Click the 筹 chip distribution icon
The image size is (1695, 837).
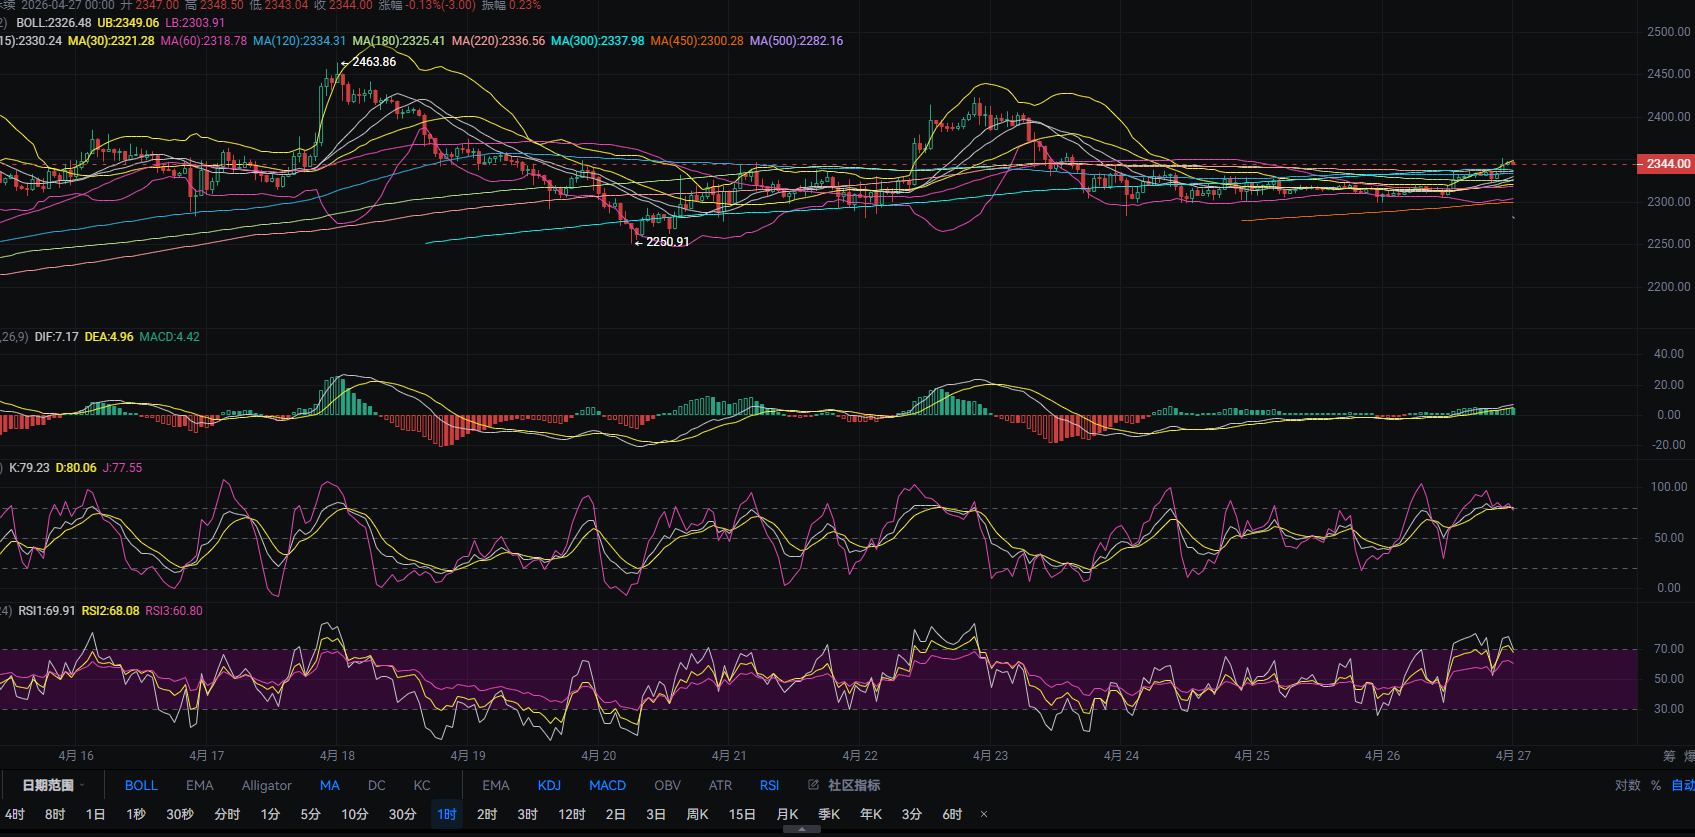pos(1669,756)
